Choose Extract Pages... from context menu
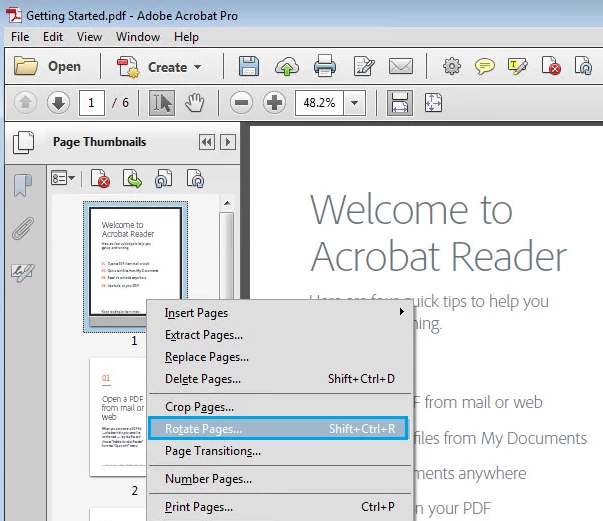This screenshot has height=521, width=603. point(280,335)
